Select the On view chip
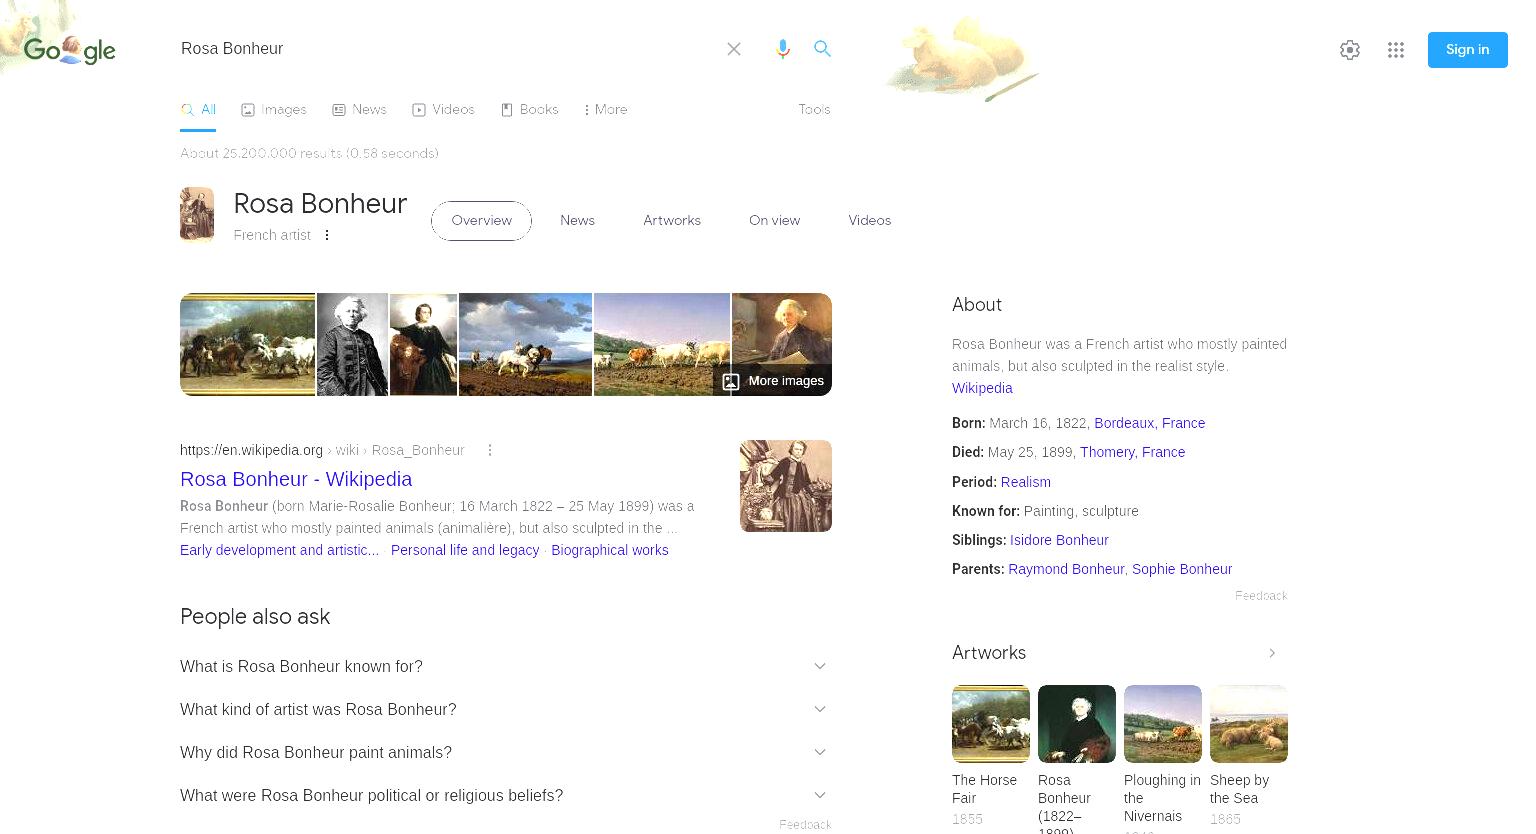1536x834 pixels. (774, 221)
